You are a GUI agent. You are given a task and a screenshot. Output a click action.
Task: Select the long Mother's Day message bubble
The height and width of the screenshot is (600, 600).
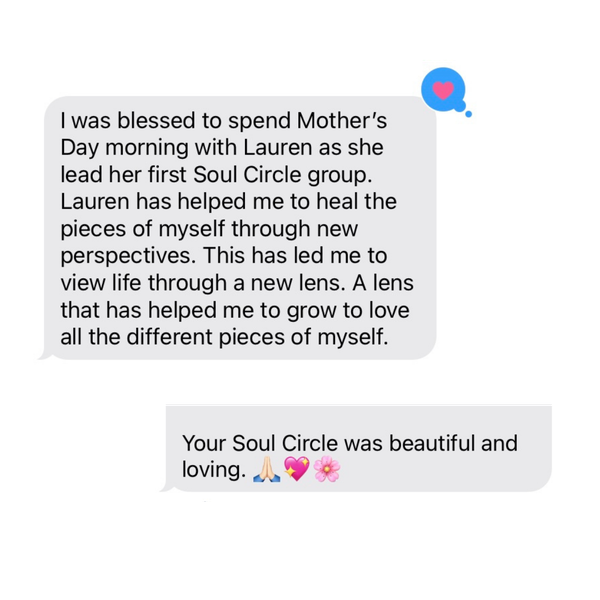click(240, 228)
